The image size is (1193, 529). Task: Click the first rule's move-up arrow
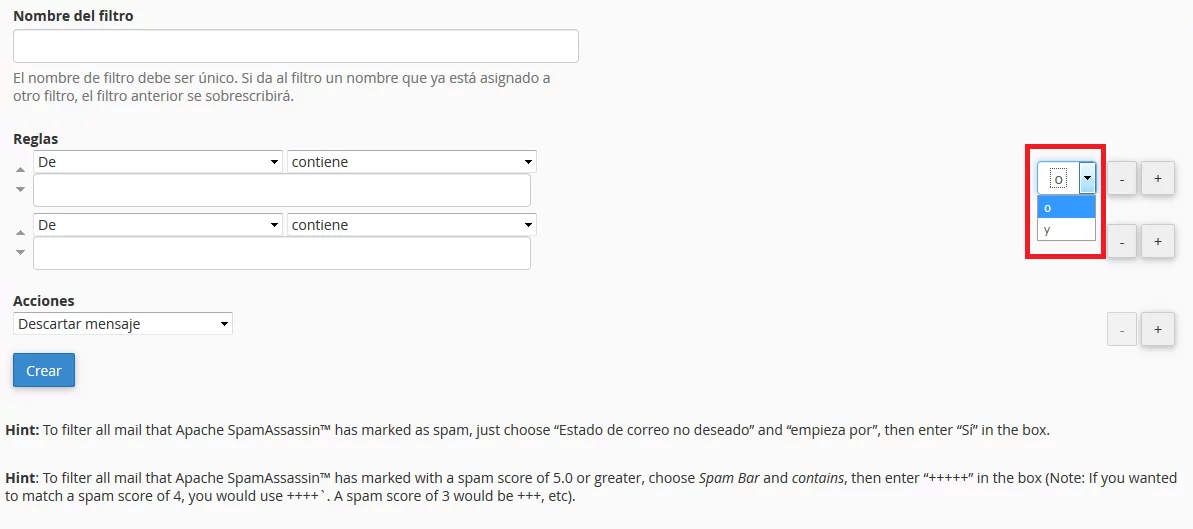20,170
